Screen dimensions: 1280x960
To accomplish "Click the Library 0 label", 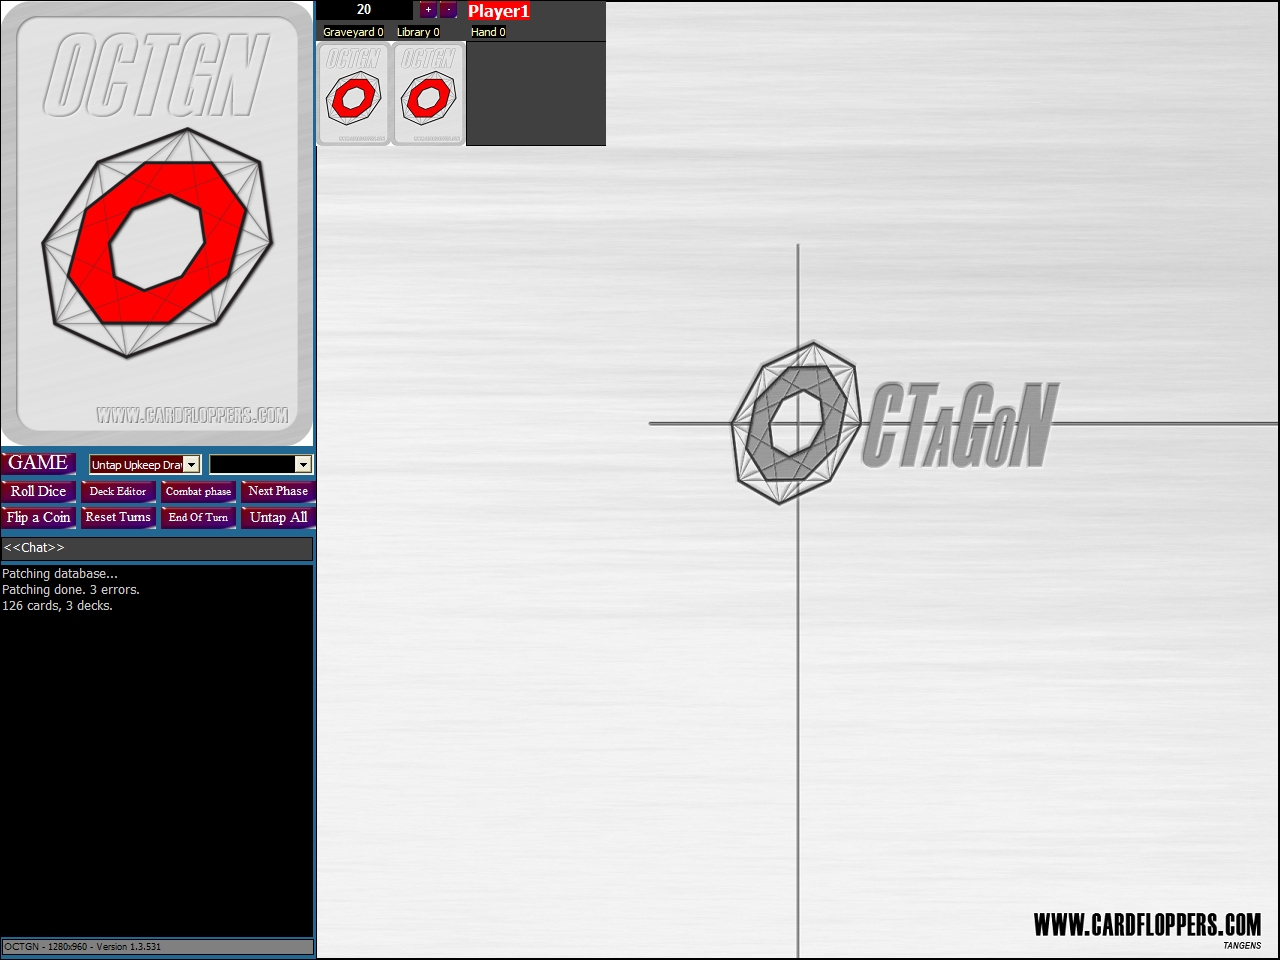I will pos(418,32).
